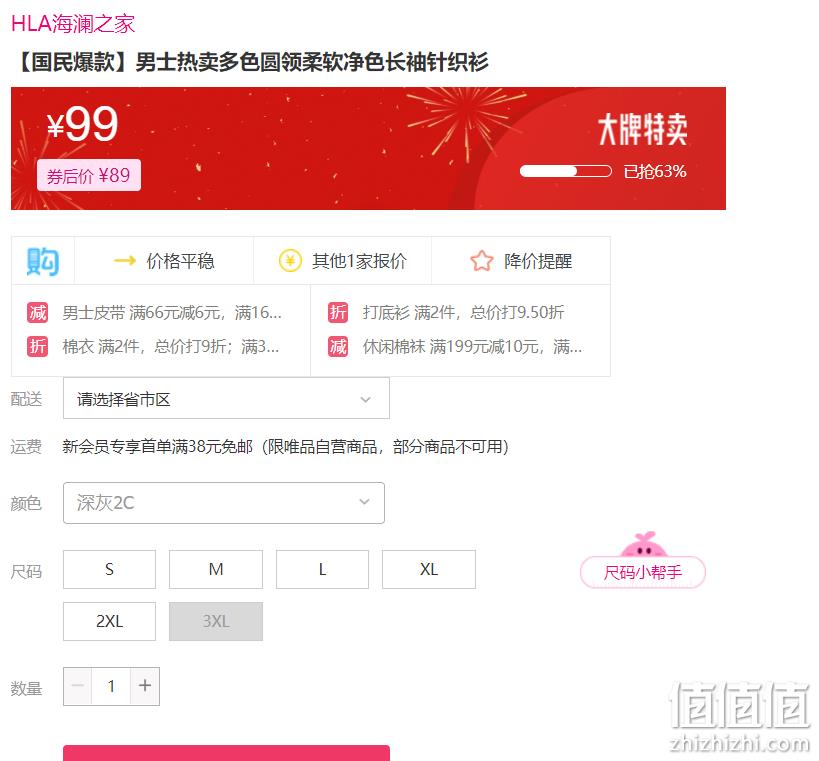Click the 已抢63% progress bar
This screenshot has width=819, height=761.
click(x=566, y=171)
